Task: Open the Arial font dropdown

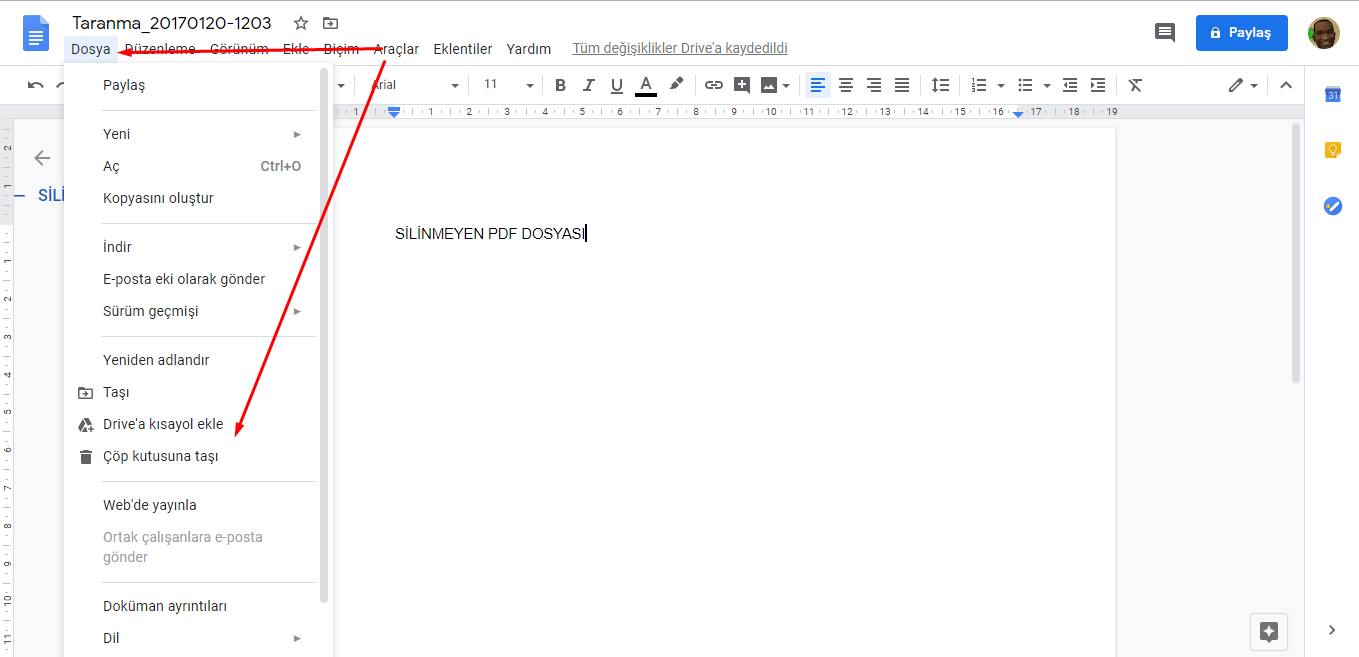Action: click(415, 85)
